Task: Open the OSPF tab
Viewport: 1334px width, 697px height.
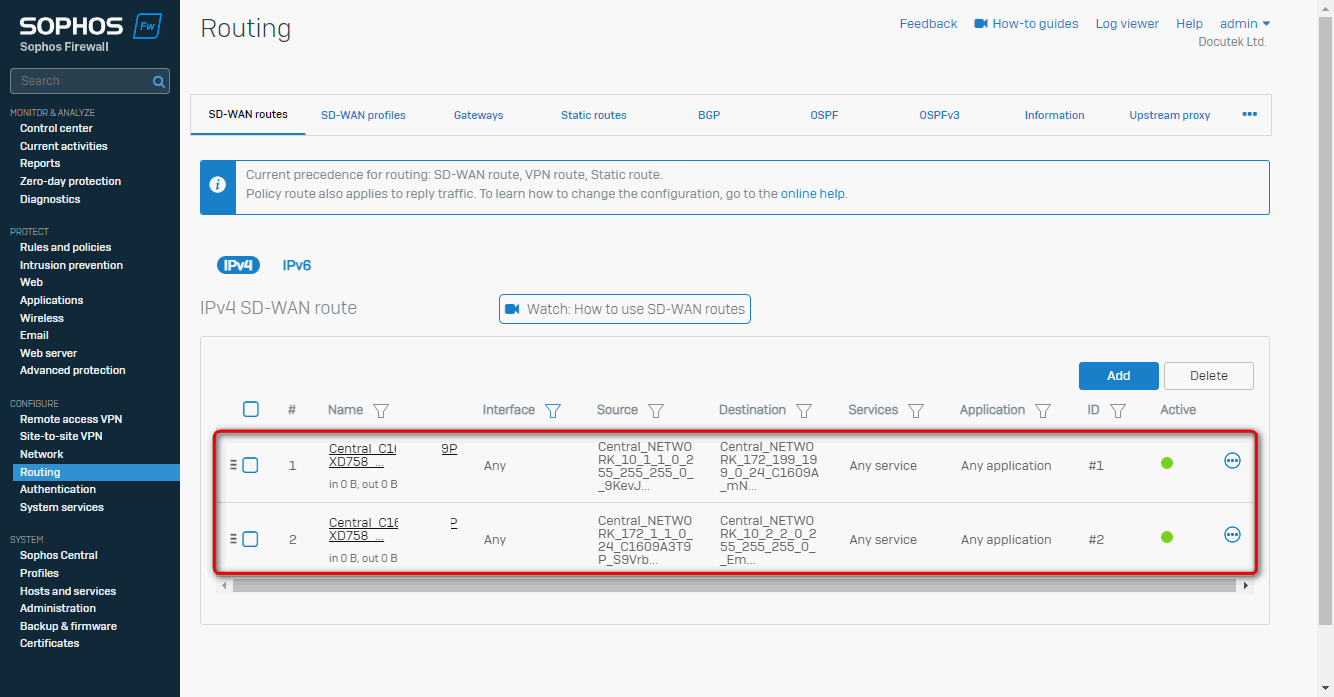Action: point(824,115)
